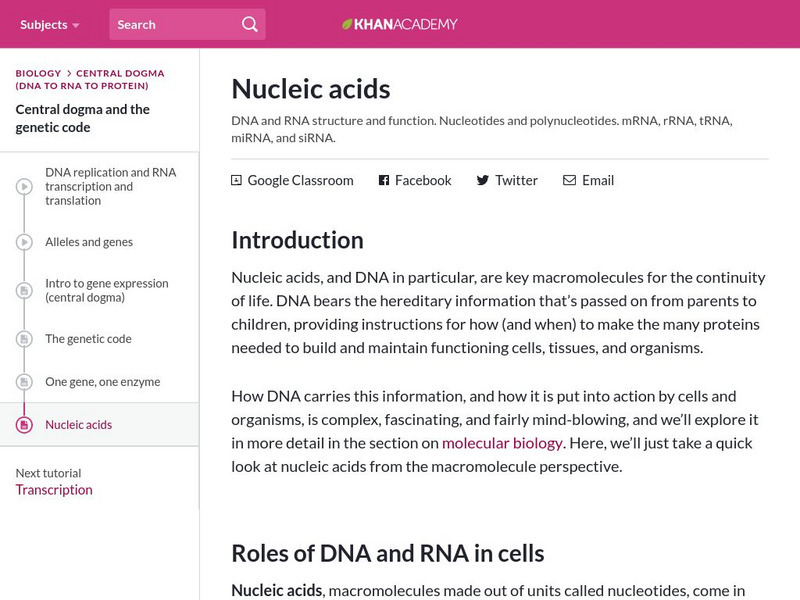The image size is (800, 600).
Task: Follow the molecular biology link
Action: [502, 443]
